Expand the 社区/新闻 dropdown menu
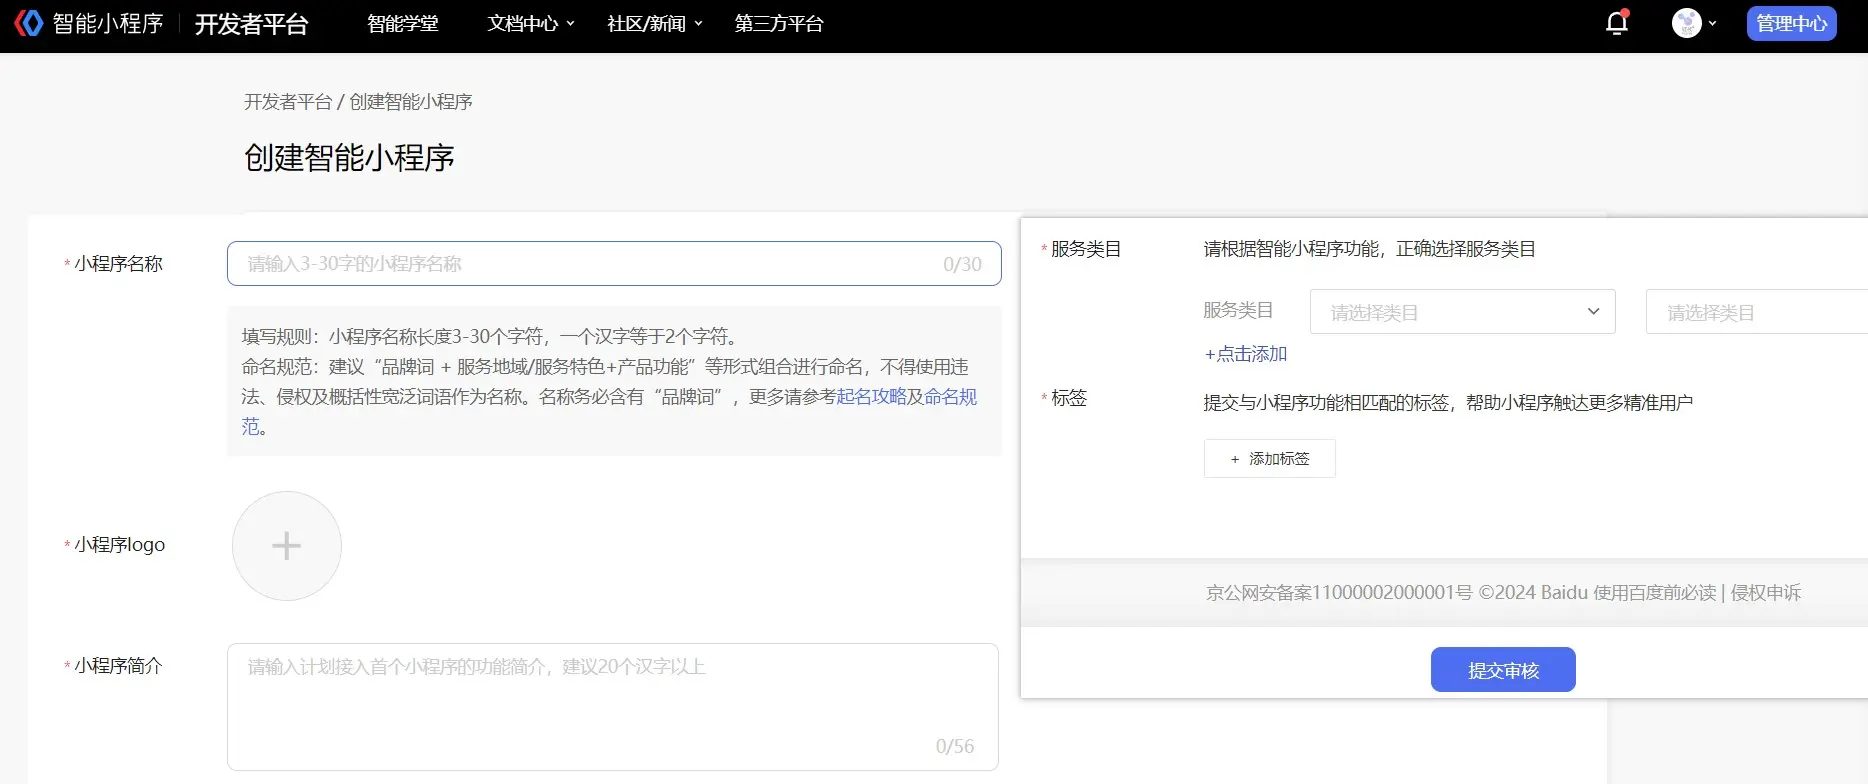 coord(655,24)
